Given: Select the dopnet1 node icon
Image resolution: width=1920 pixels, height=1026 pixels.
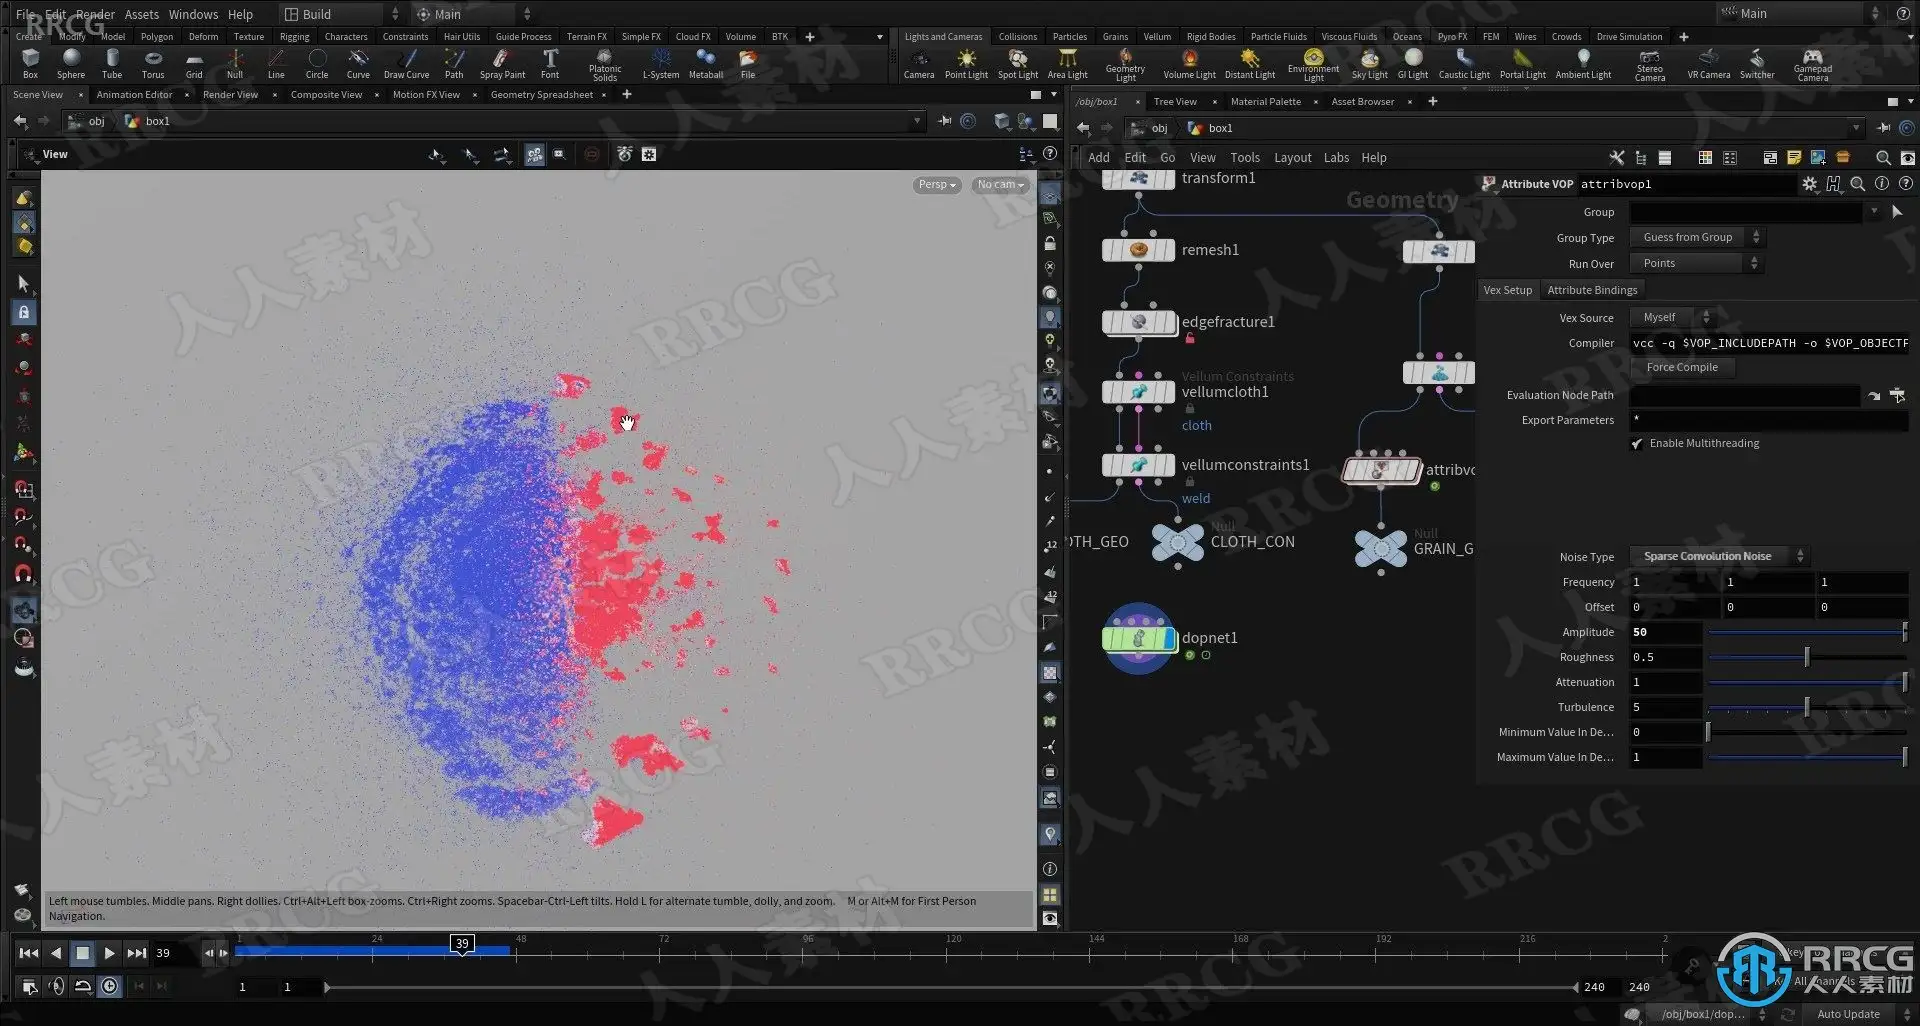Looking at the screenshot, I should point(1139,638).
